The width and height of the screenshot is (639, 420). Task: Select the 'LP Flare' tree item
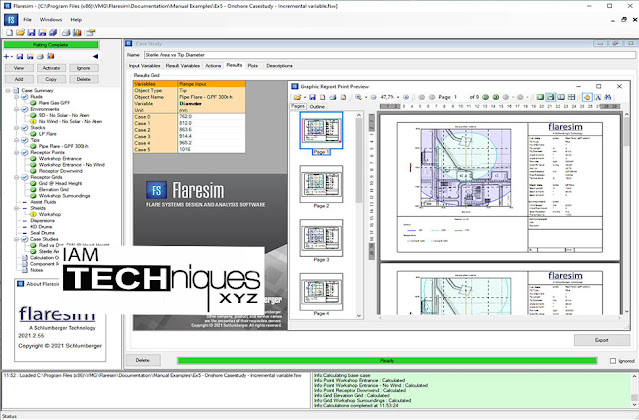pyautogui.click(x=48, y=134)
